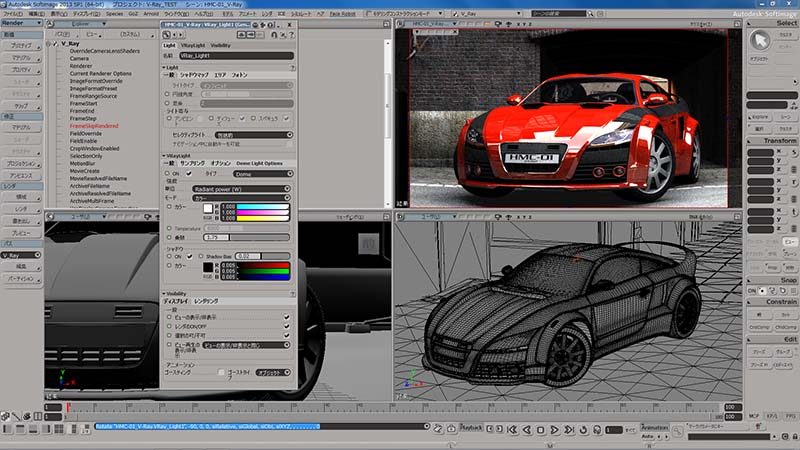Click the help question mark icon in property editor
Viewport: 800px width, 450px height.
coord(291,35)
